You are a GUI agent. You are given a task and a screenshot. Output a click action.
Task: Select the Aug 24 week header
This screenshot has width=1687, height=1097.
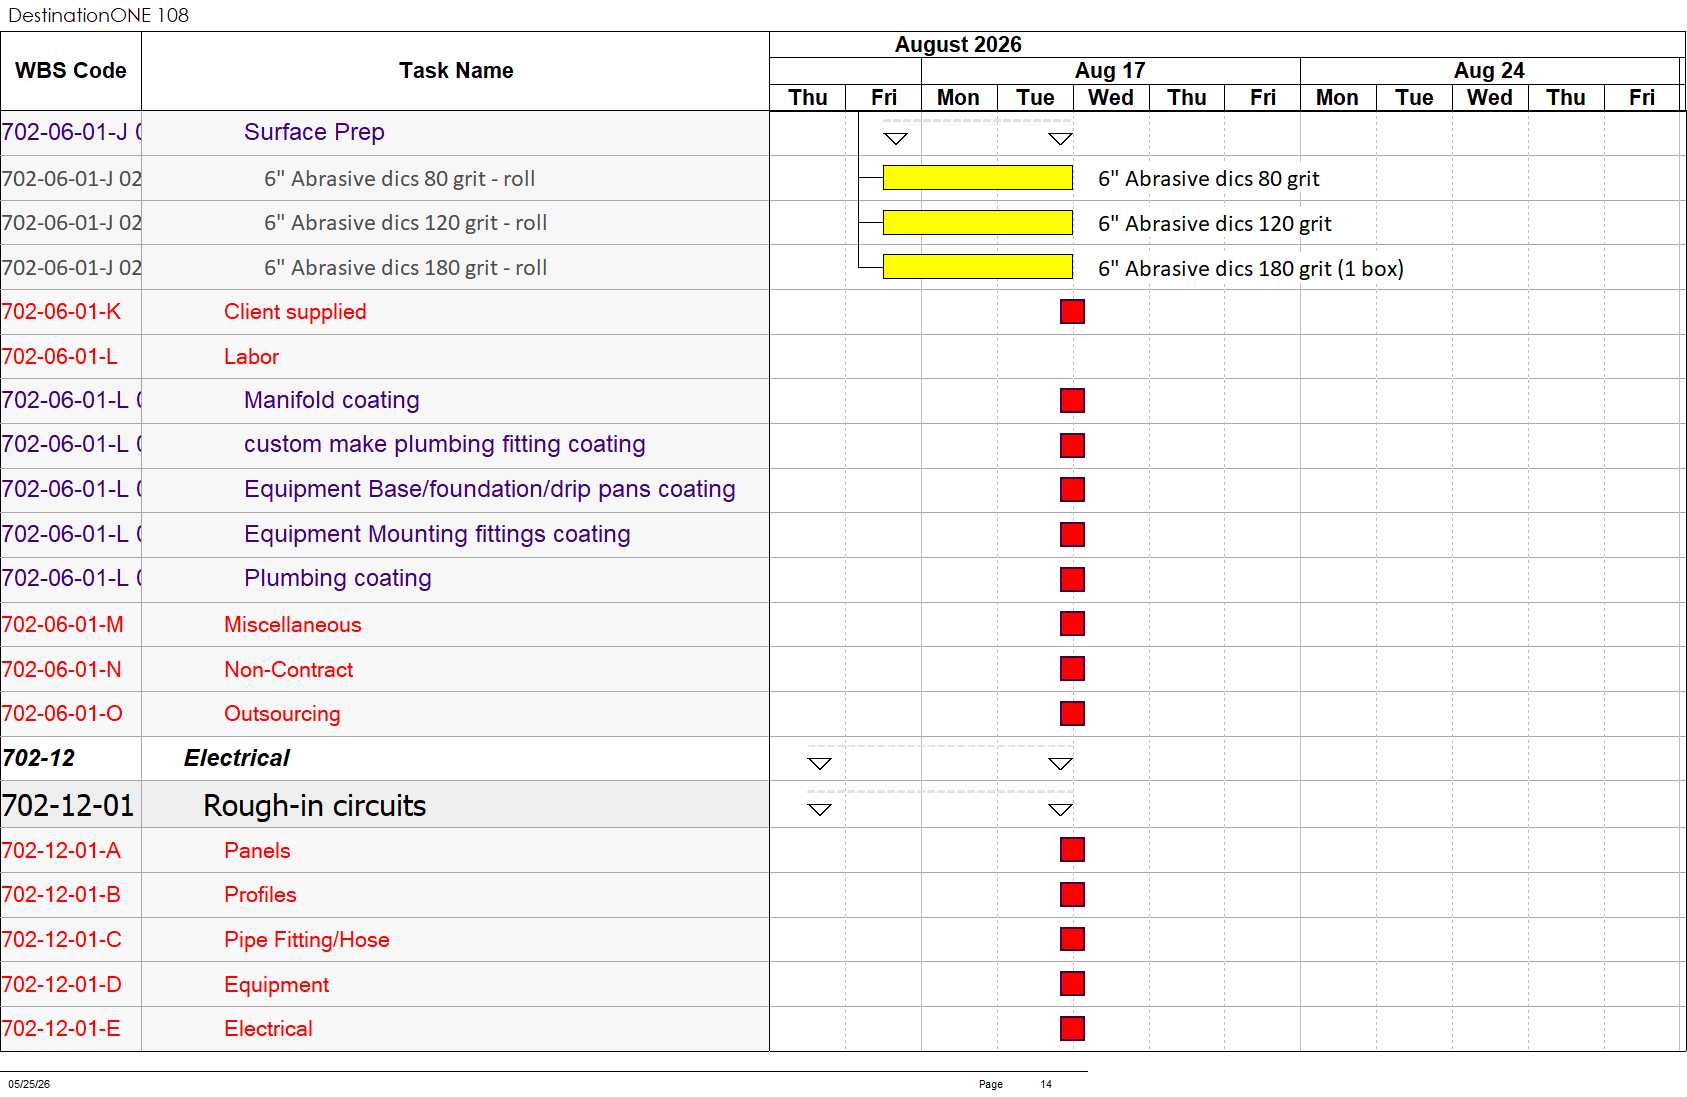(1489, 71)
